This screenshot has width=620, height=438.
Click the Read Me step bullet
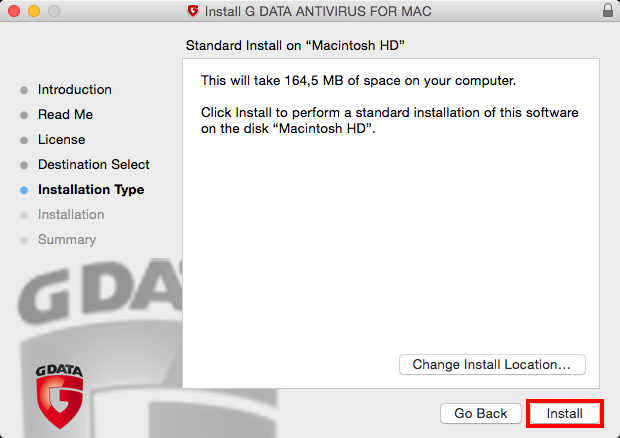tap(24, 115)
